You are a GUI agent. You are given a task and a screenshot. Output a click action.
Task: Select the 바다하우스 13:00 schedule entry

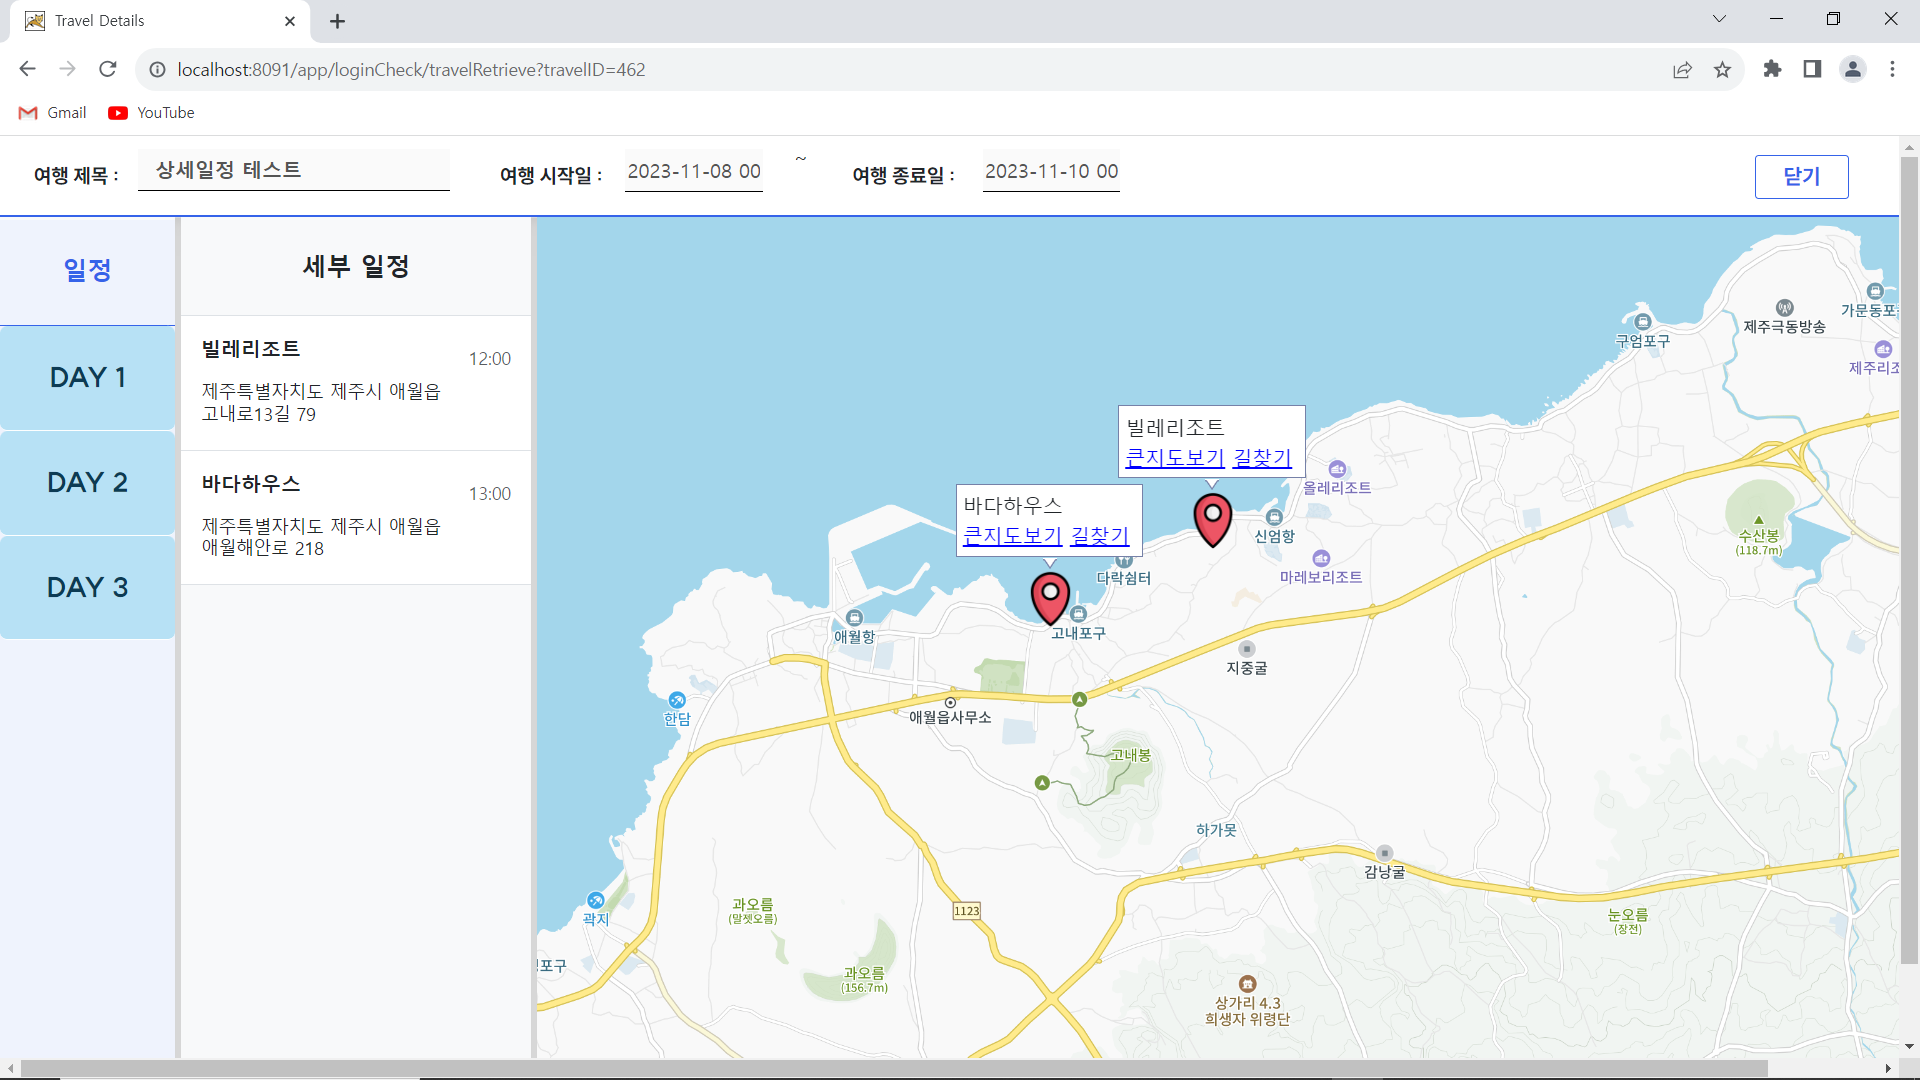pyautogui.click(x=356, y=516)
